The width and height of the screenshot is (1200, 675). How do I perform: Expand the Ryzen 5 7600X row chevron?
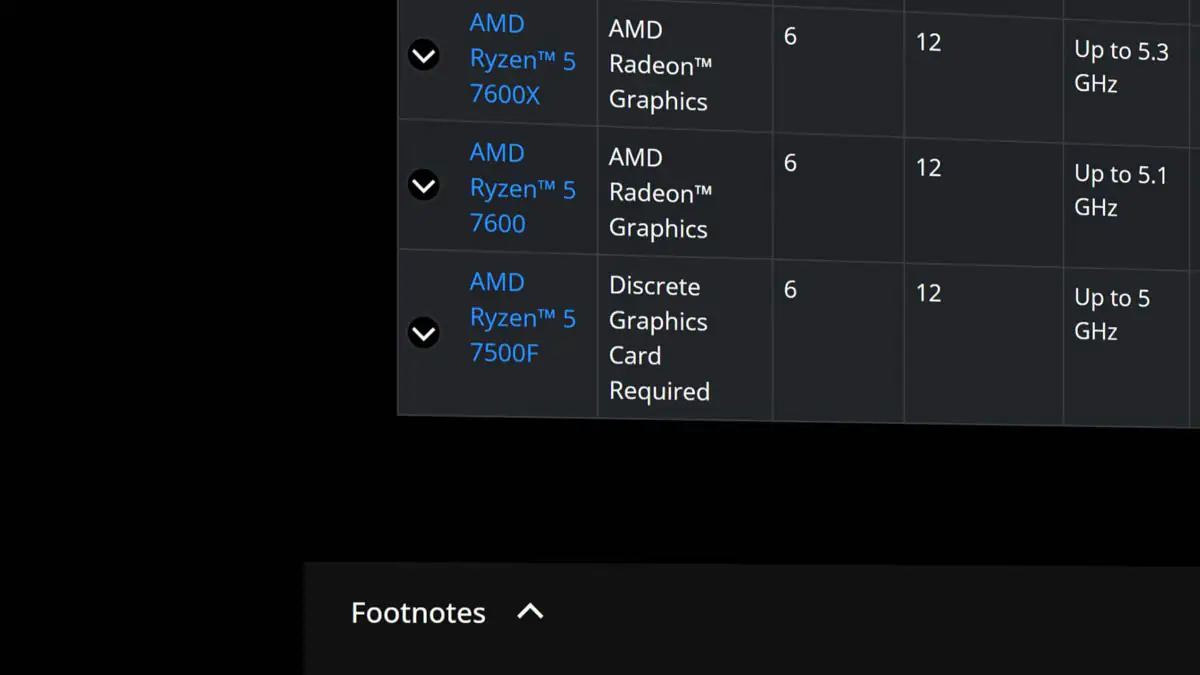[424, 56]
